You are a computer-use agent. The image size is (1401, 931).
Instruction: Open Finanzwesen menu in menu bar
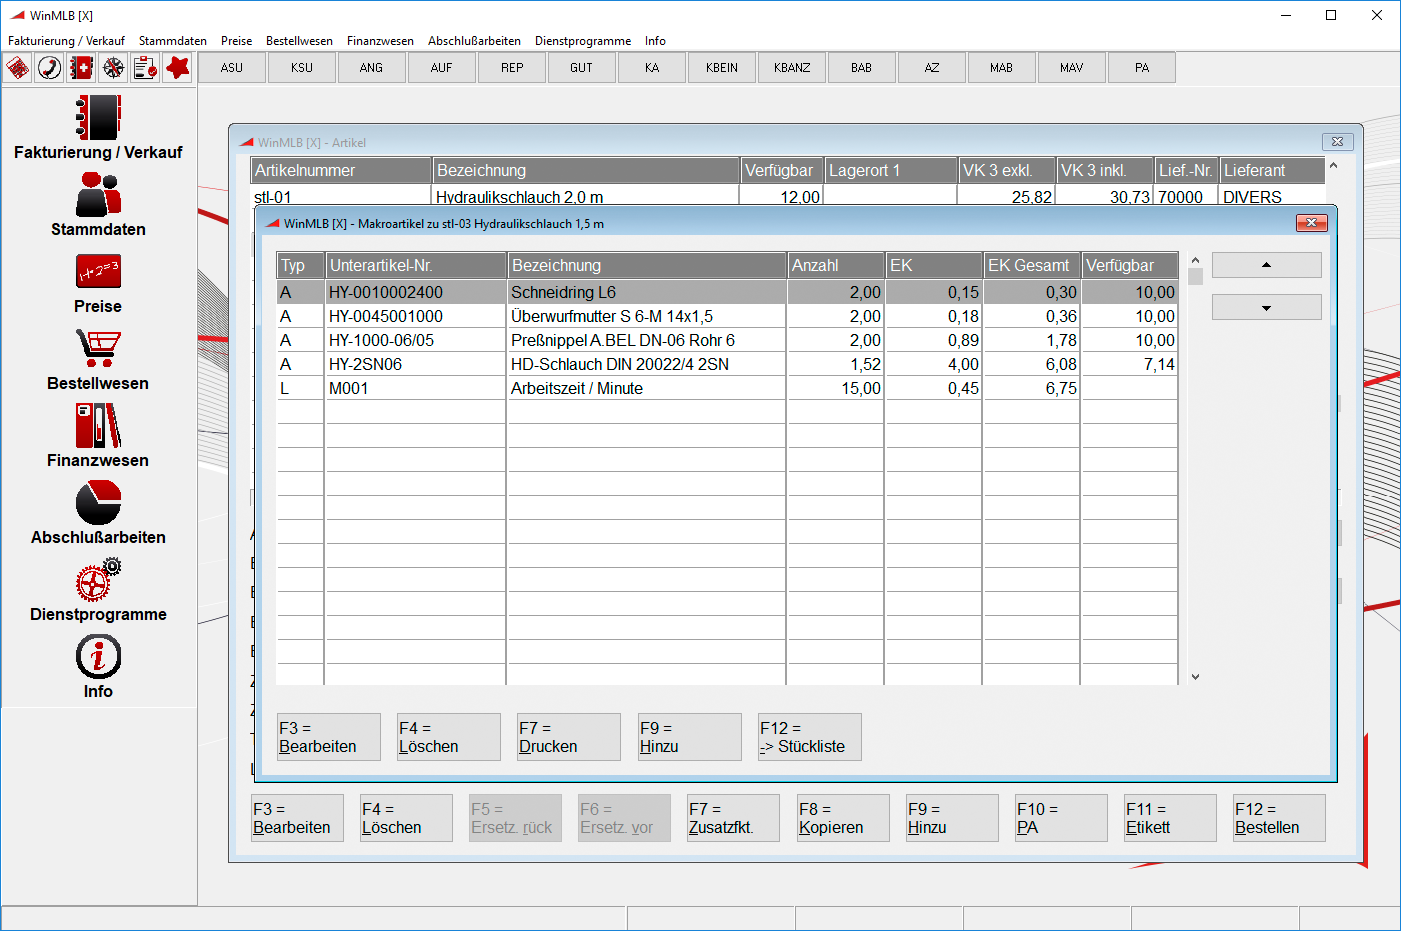(380, 41)
